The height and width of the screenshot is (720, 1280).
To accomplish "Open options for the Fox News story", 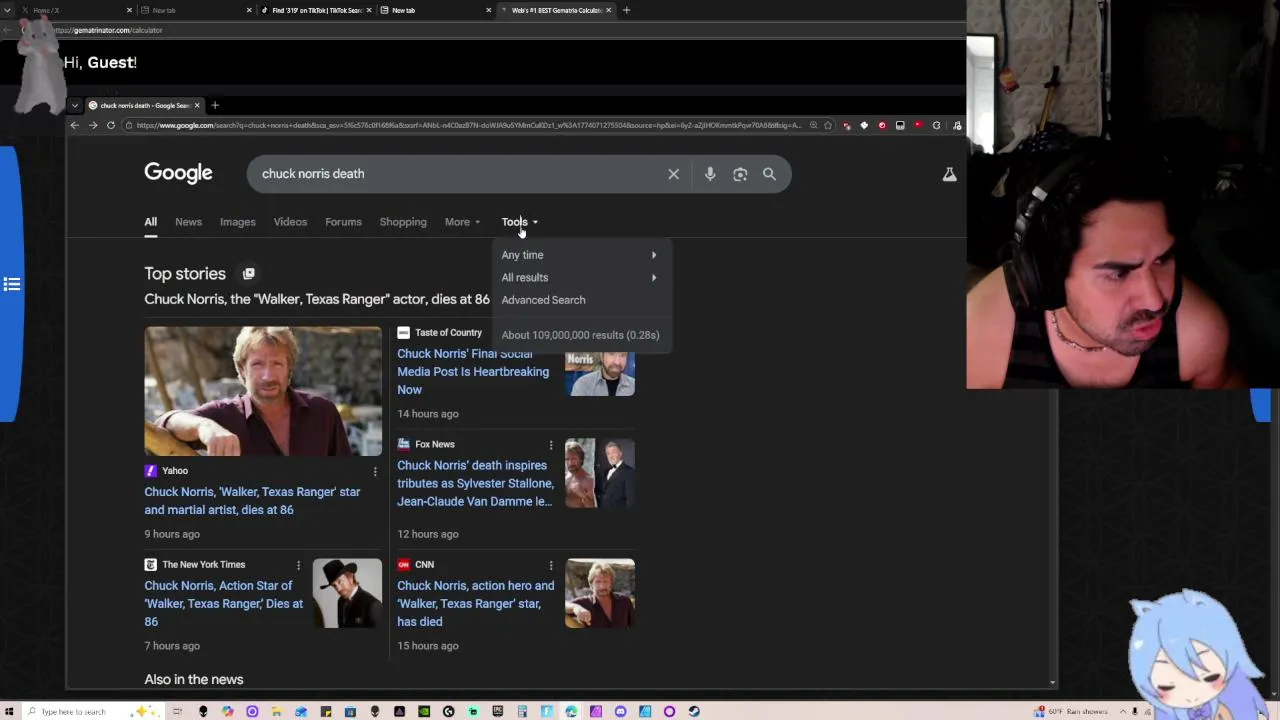I will click(550, 444).
